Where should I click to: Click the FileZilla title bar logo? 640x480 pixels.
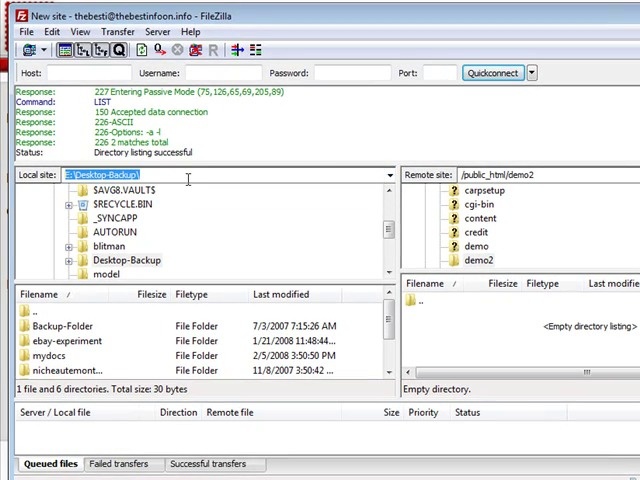(x=21, y=15)
